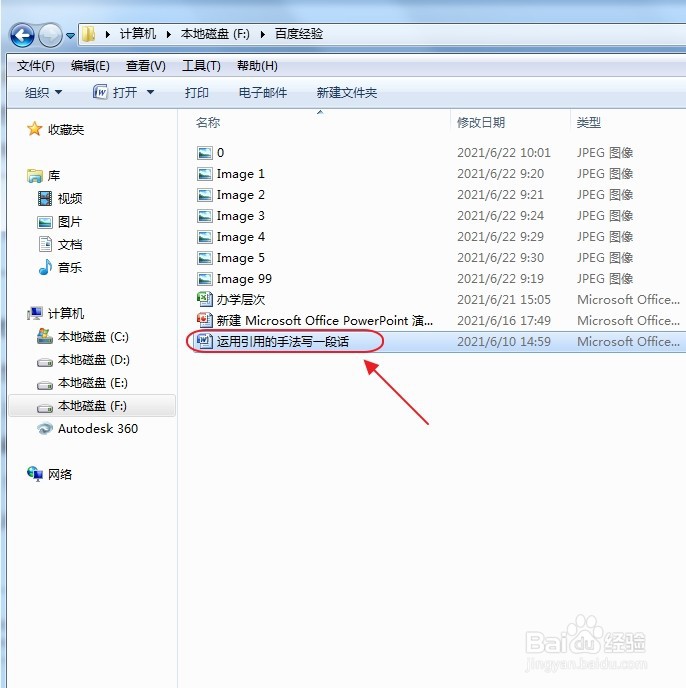Click date 2021/6/10 14:59
Image resolution: width=686 pixels, height=688 pixels.
click(503, 342)
